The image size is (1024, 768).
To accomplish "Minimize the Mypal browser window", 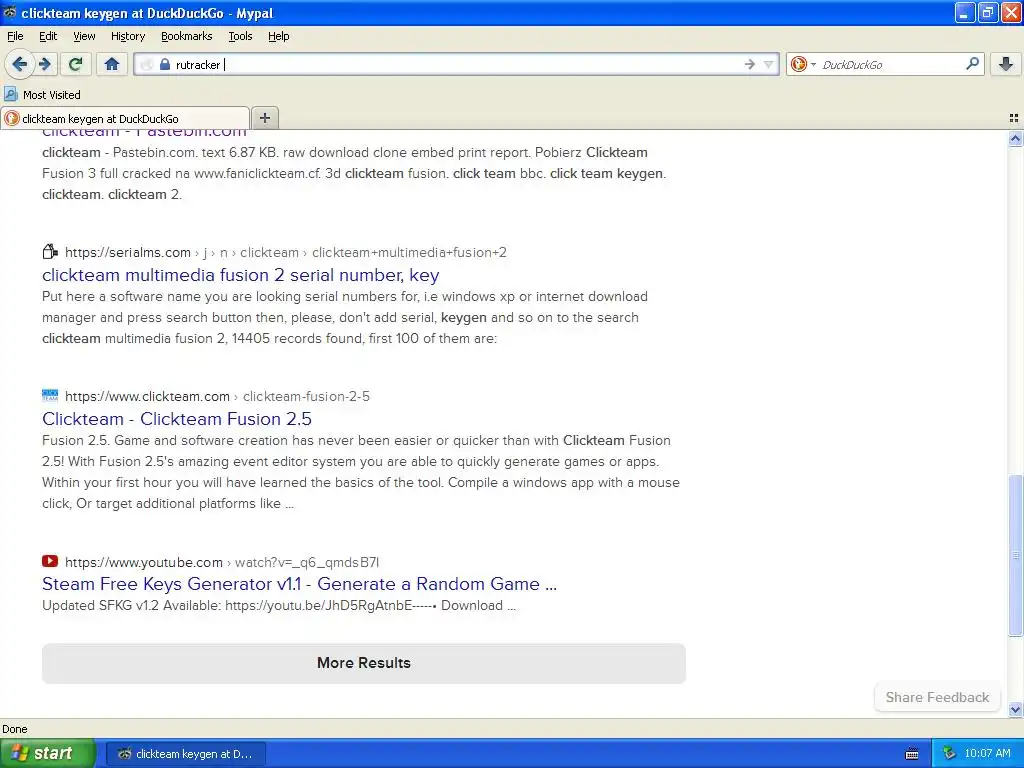I will 965,12.
